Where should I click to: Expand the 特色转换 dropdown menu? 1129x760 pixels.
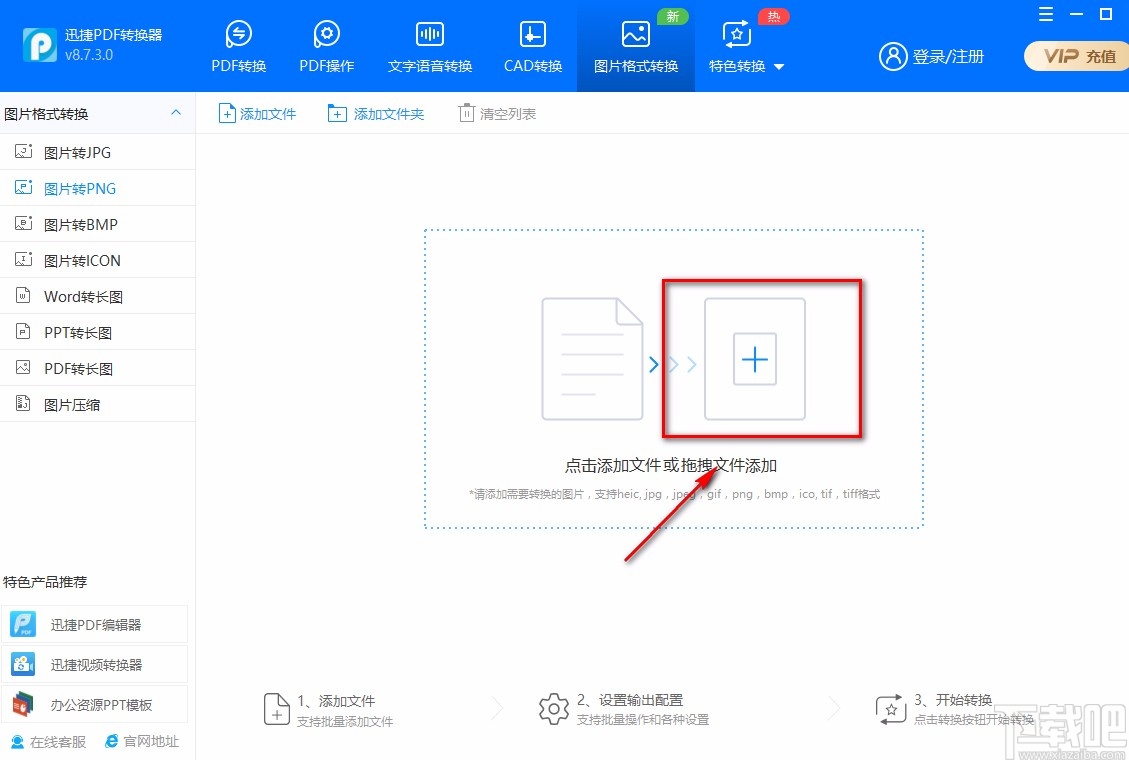pyautogui.click(x=737, y=45)
